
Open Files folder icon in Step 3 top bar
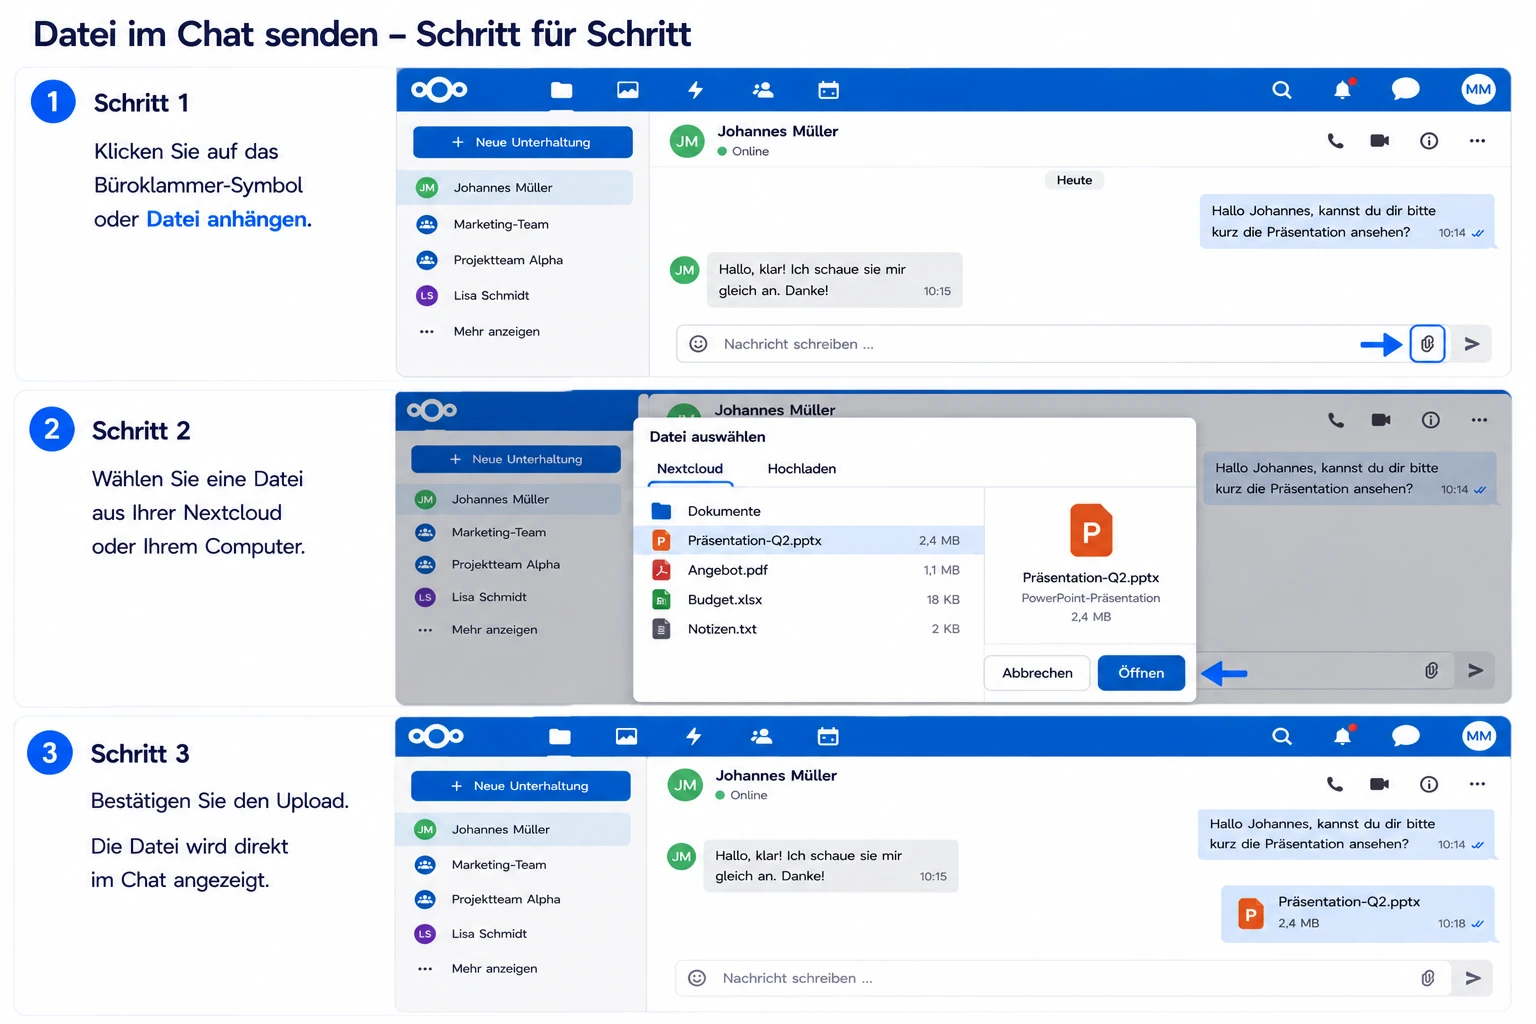(559, 737)
